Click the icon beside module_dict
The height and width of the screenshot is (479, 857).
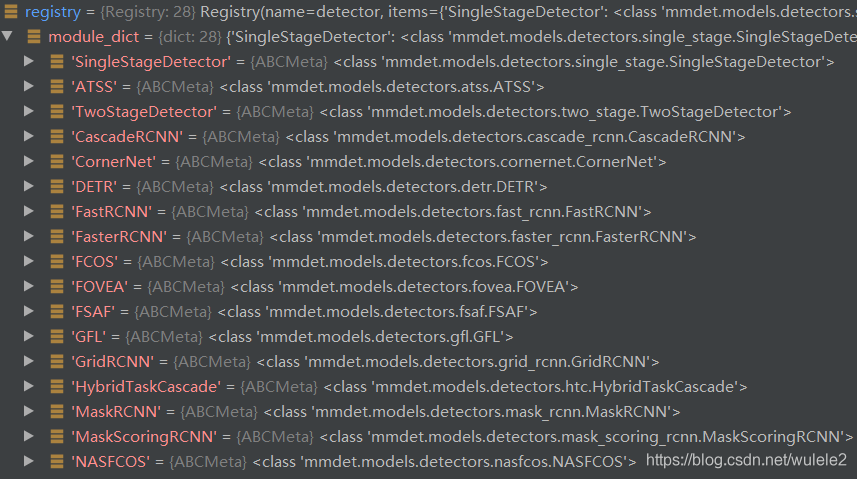tap(34, 37)
